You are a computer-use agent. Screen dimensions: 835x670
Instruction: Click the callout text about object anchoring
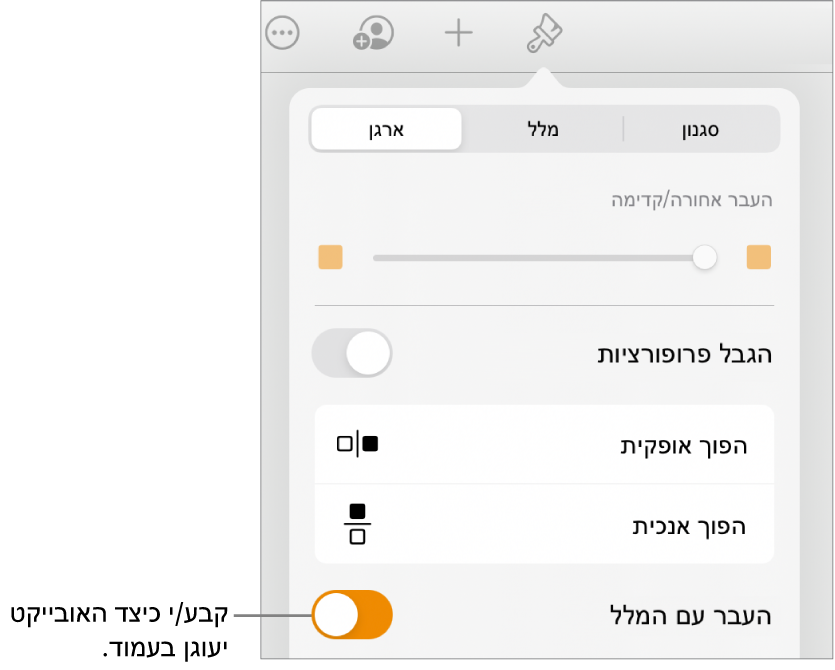tap(120, 630)
